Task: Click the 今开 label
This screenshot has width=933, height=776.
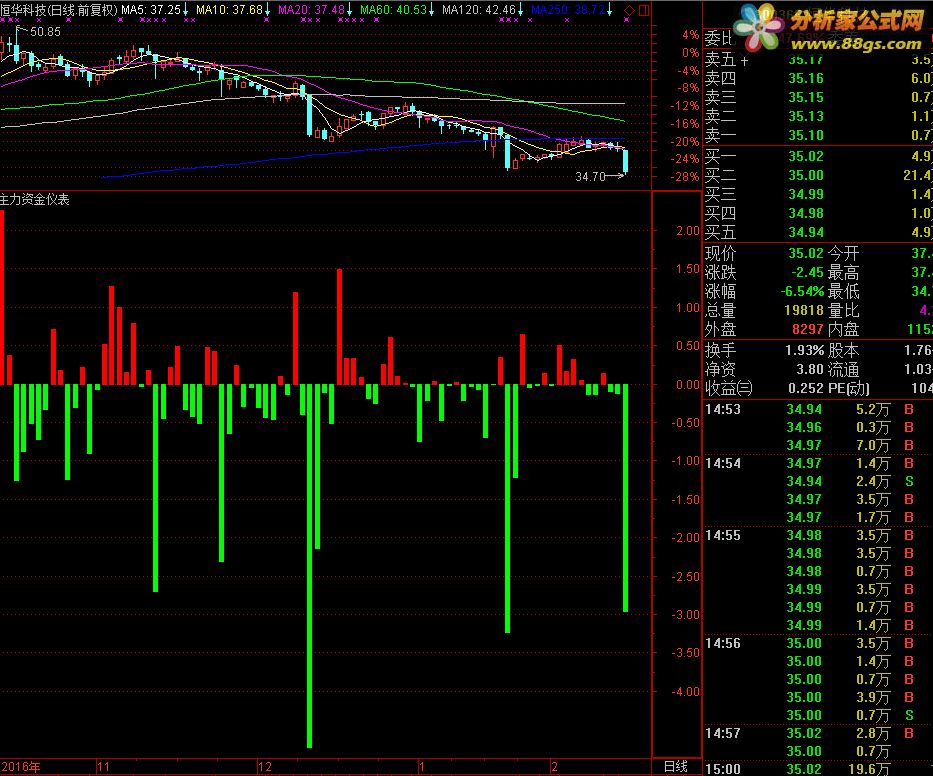Action: tap(843, 254)
